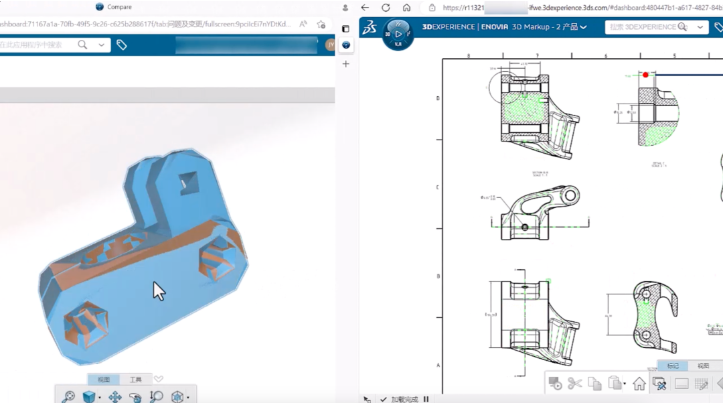Screen dimensions: 724x405
Task: Click the add to favorites star icon
Action: [321, 24]
